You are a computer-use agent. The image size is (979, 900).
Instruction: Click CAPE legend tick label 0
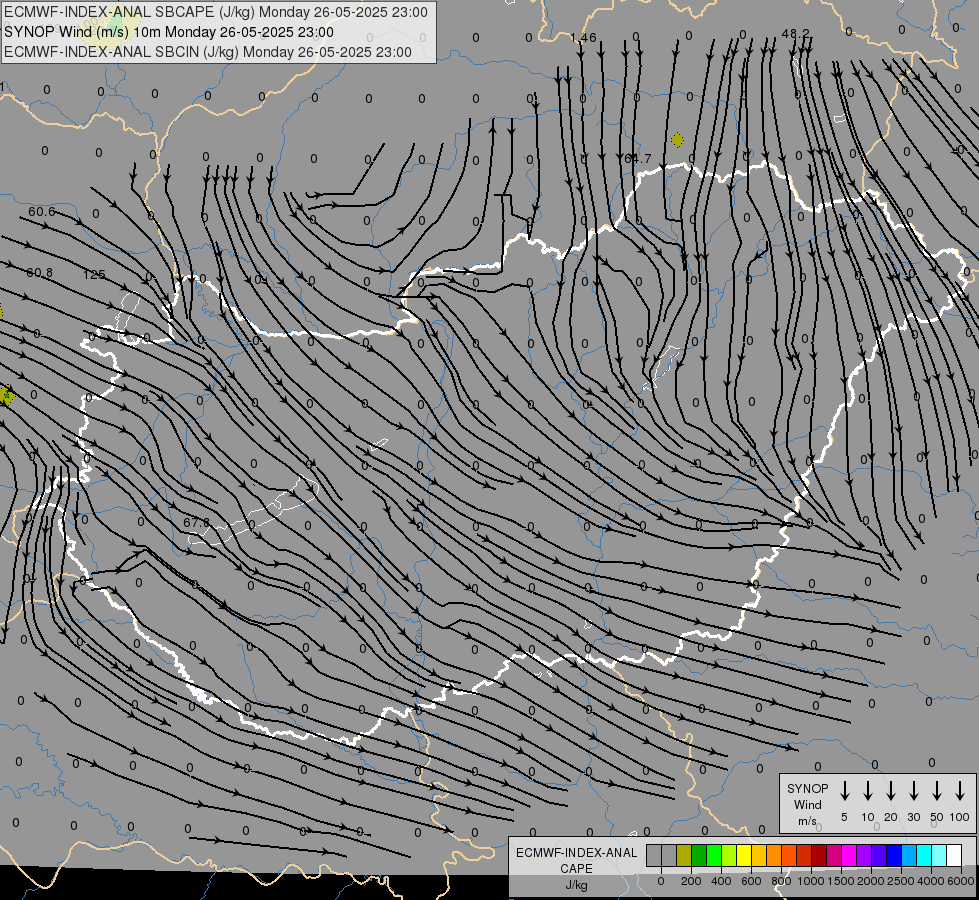pos(661,881)
